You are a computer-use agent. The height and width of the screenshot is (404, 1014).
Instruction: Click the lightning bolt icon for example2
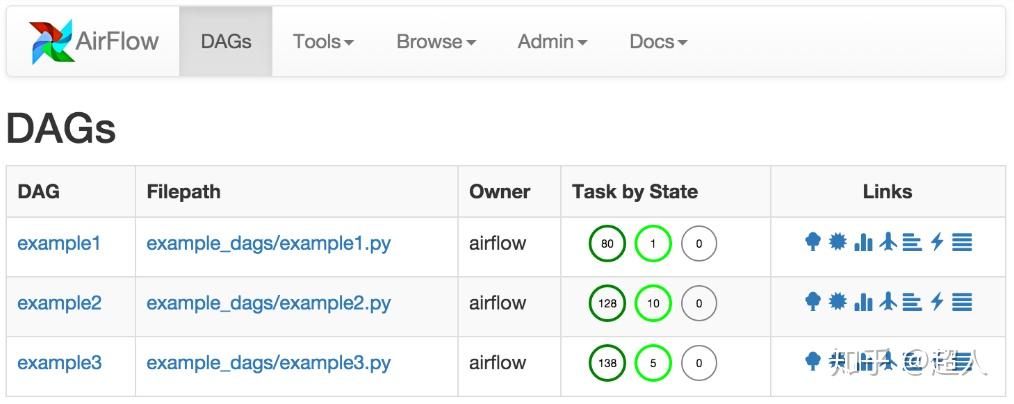click(x=937, y=302)
